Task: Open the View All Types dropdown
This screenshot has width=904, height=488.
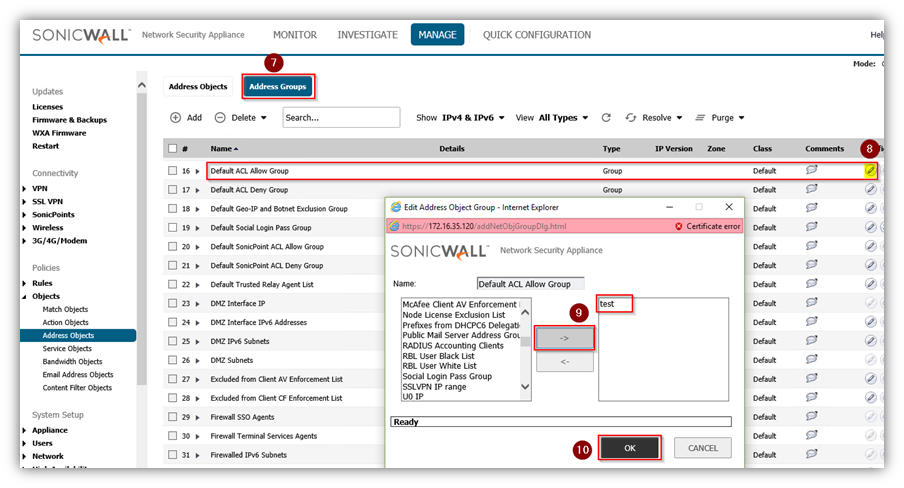Action: pos(563,118)
